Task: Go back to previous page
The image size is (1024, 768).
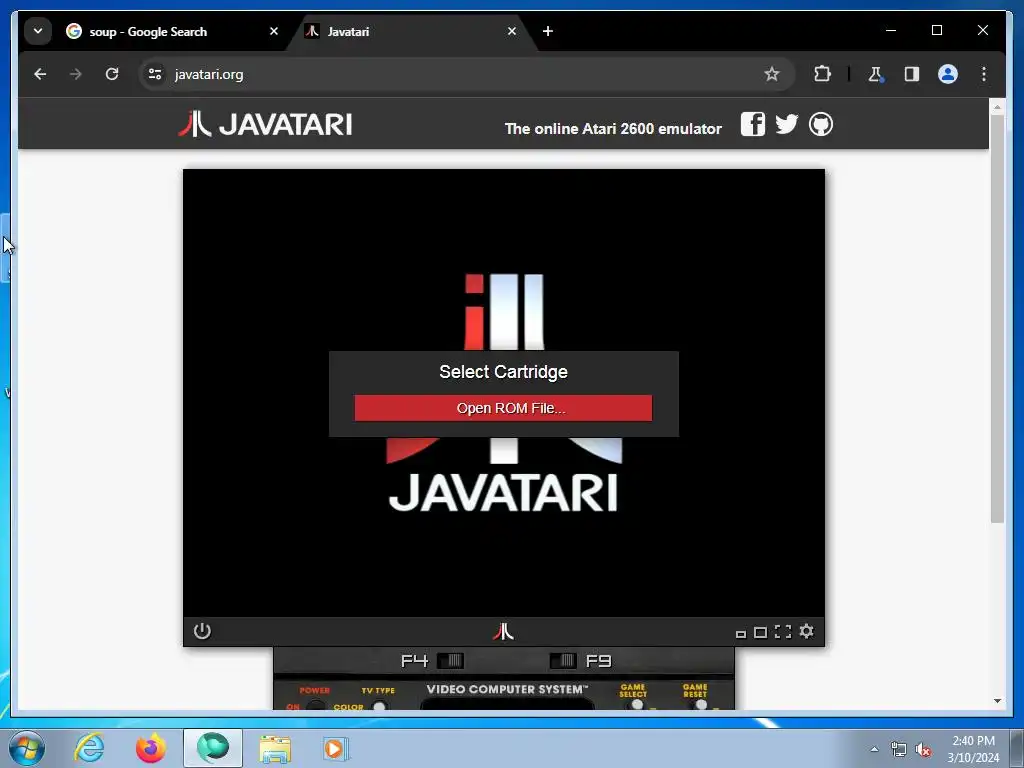Action: click(40, 74)
